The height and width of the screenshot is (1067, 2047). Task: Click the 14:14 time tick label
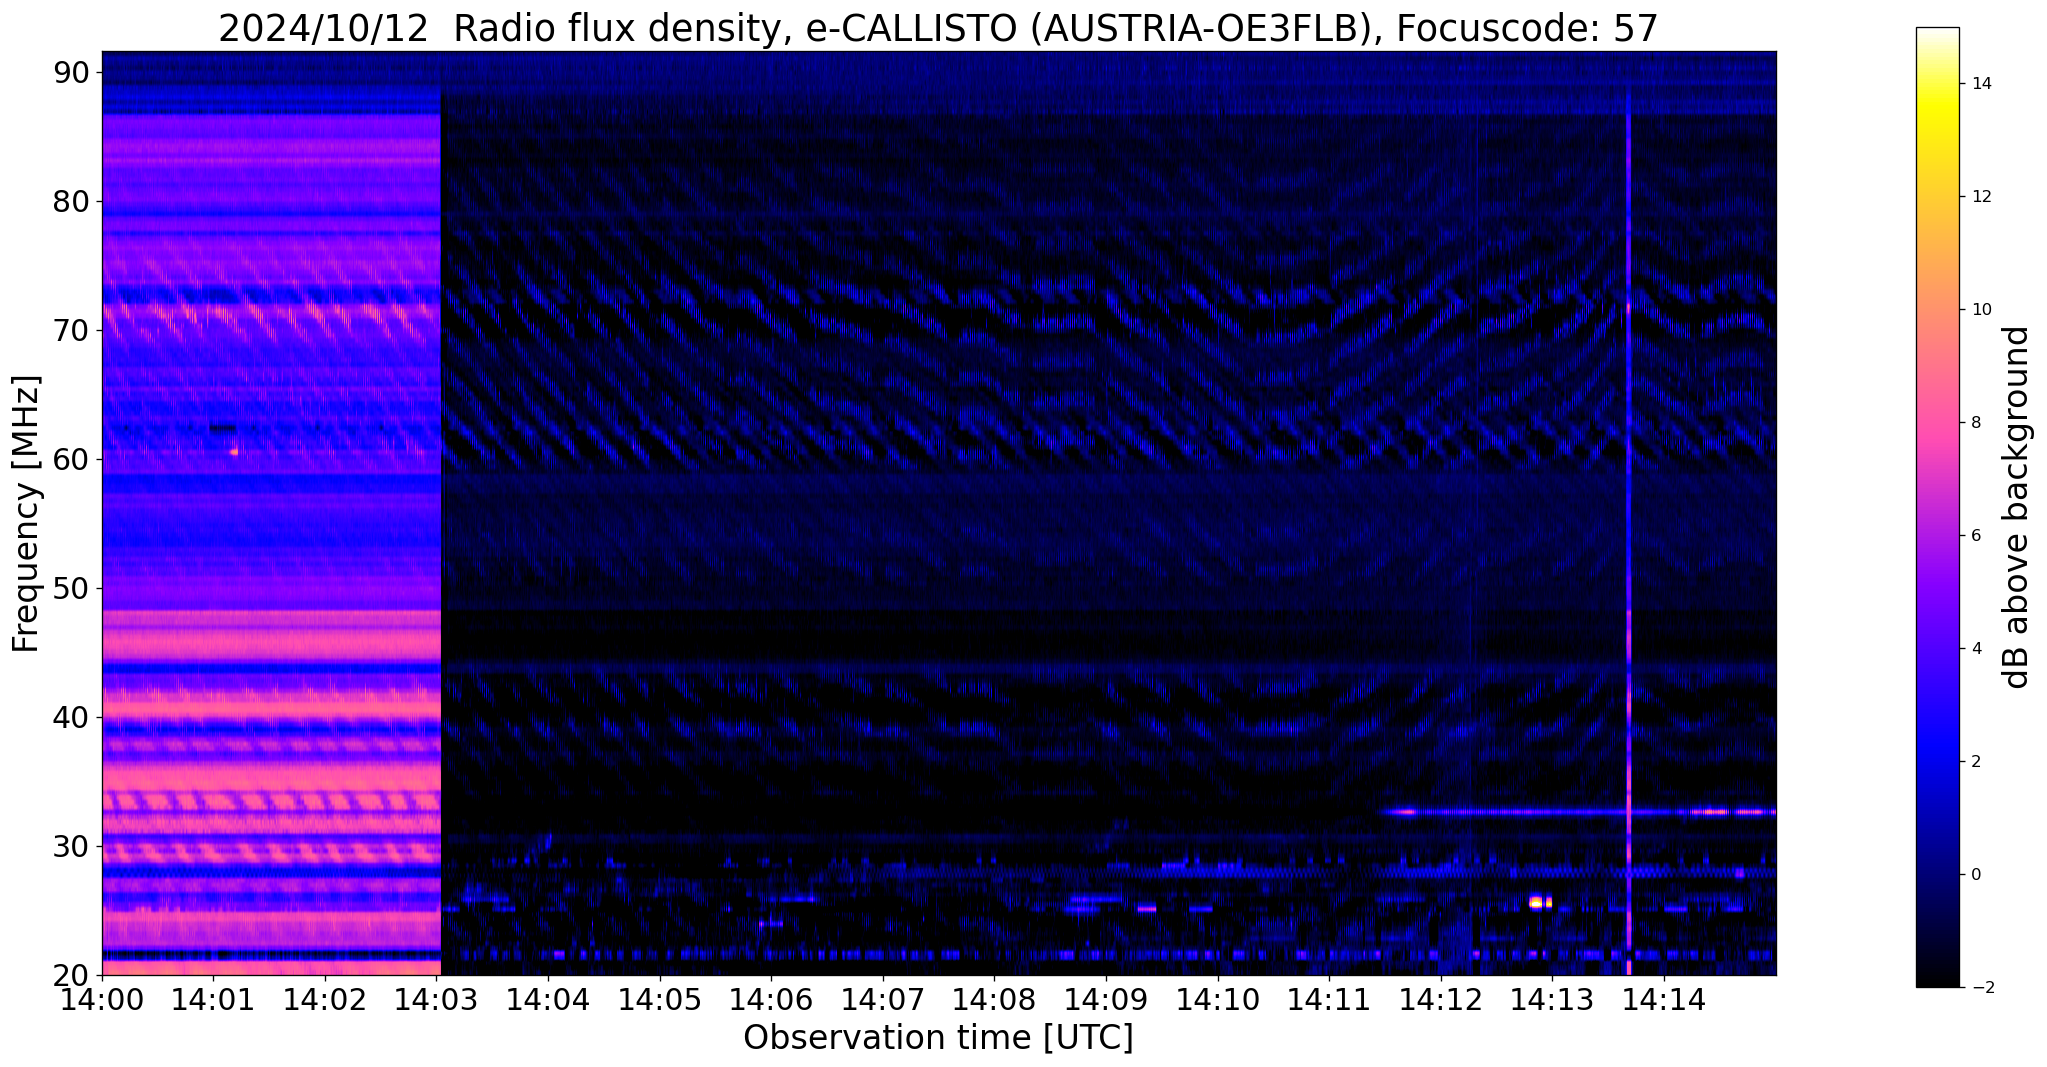[1664, 1000]
